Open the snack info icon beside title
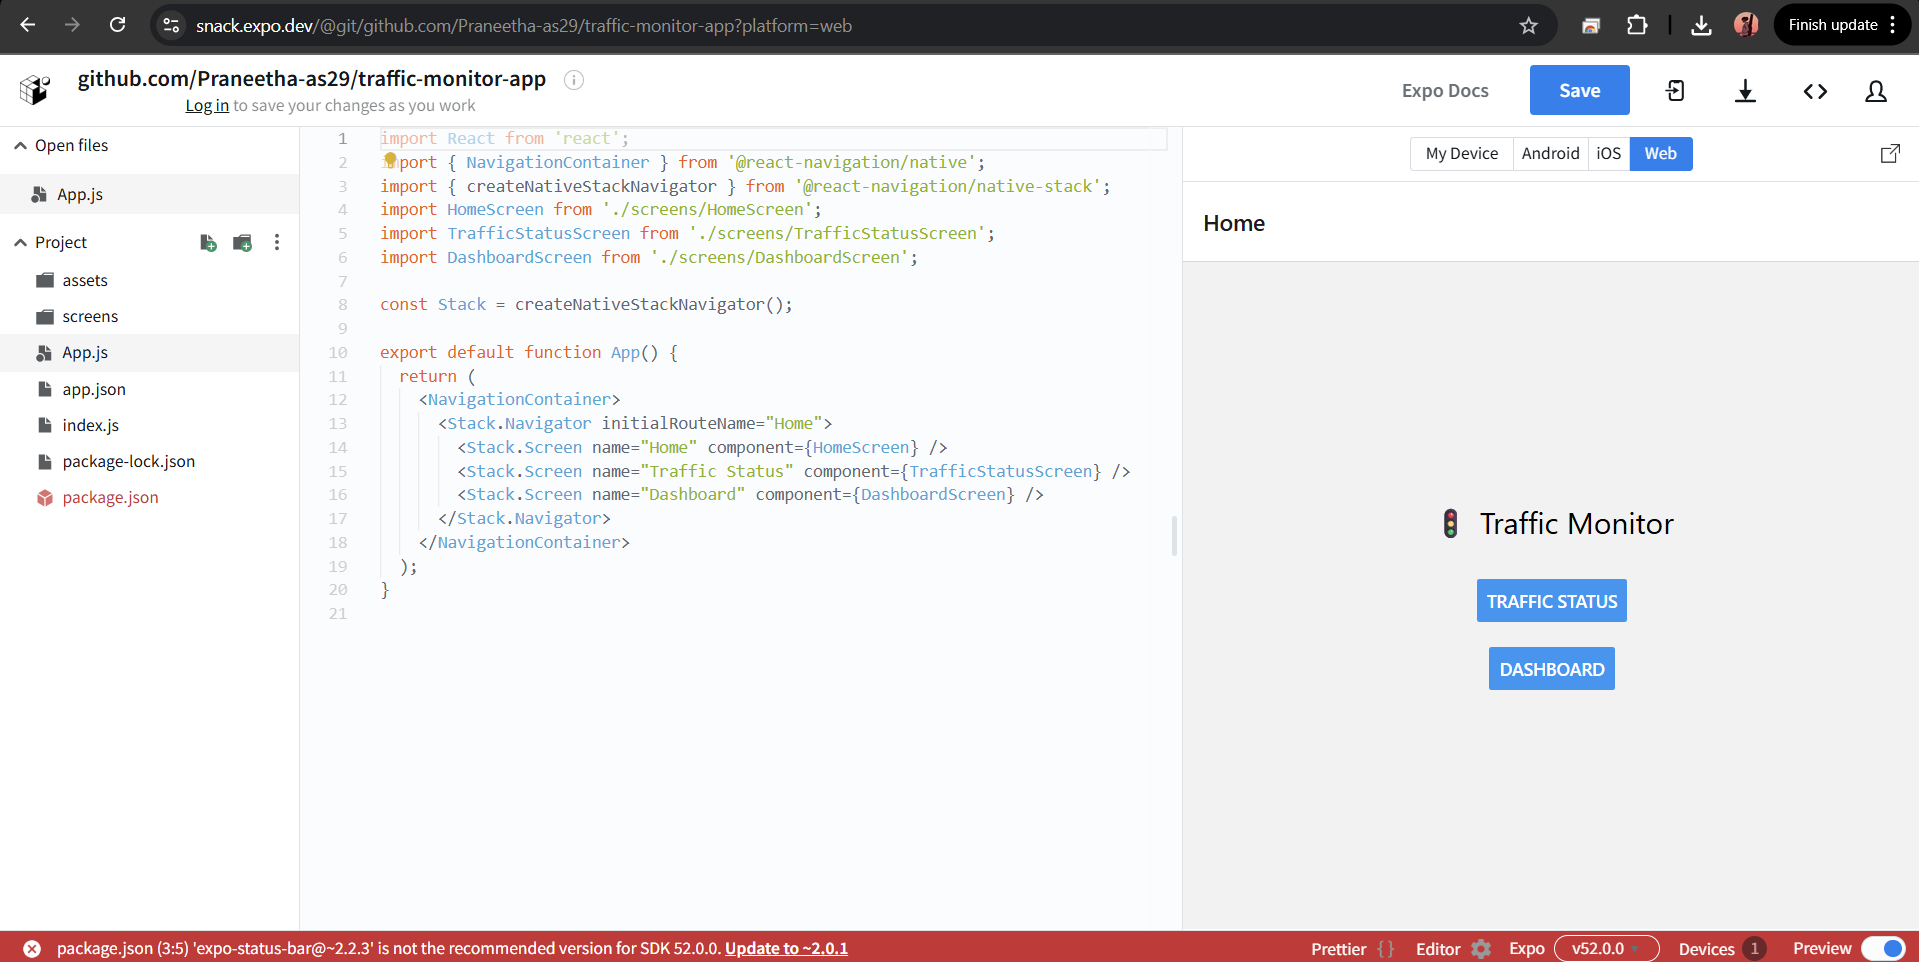Viewport: 1919px width, 962px height. tap(574, 80)
